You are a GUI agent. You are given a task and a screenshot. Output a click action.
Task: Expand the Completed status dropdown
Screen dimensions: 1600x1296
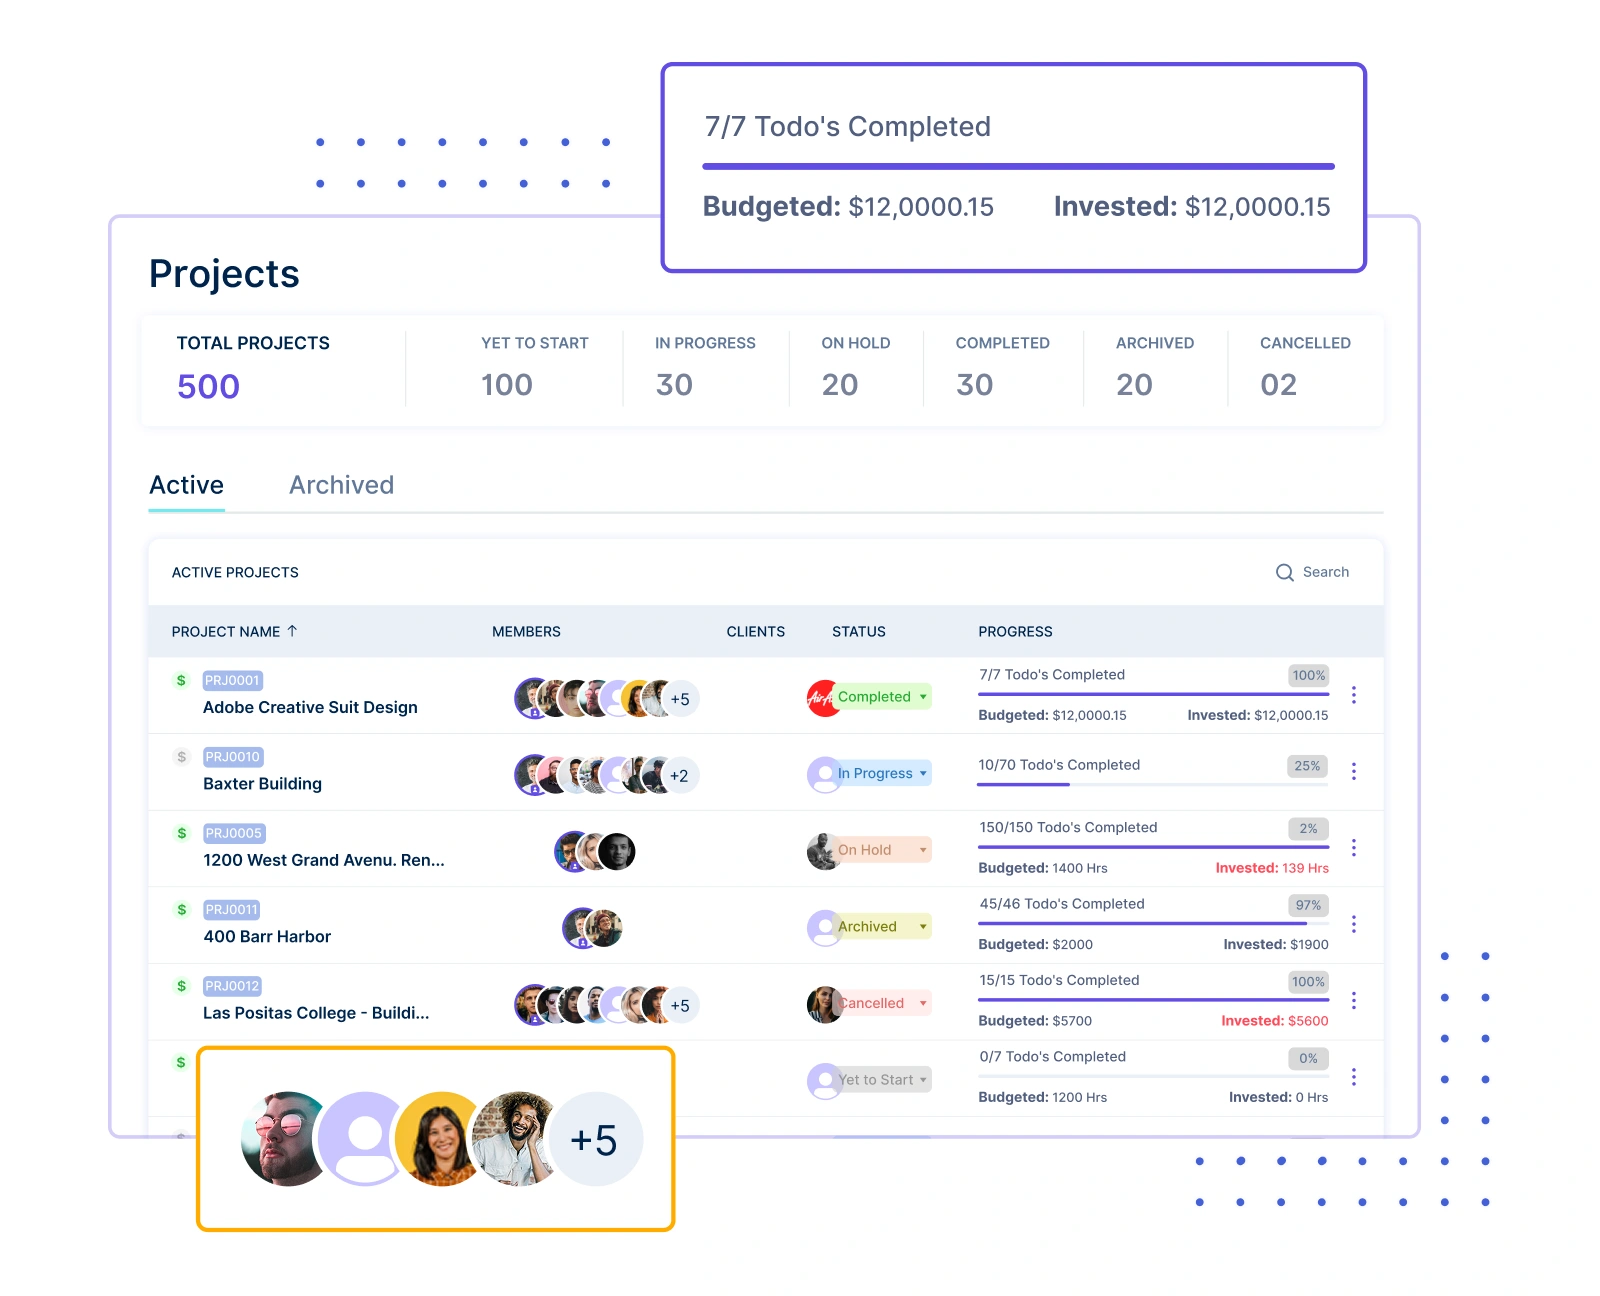point(922,697)
